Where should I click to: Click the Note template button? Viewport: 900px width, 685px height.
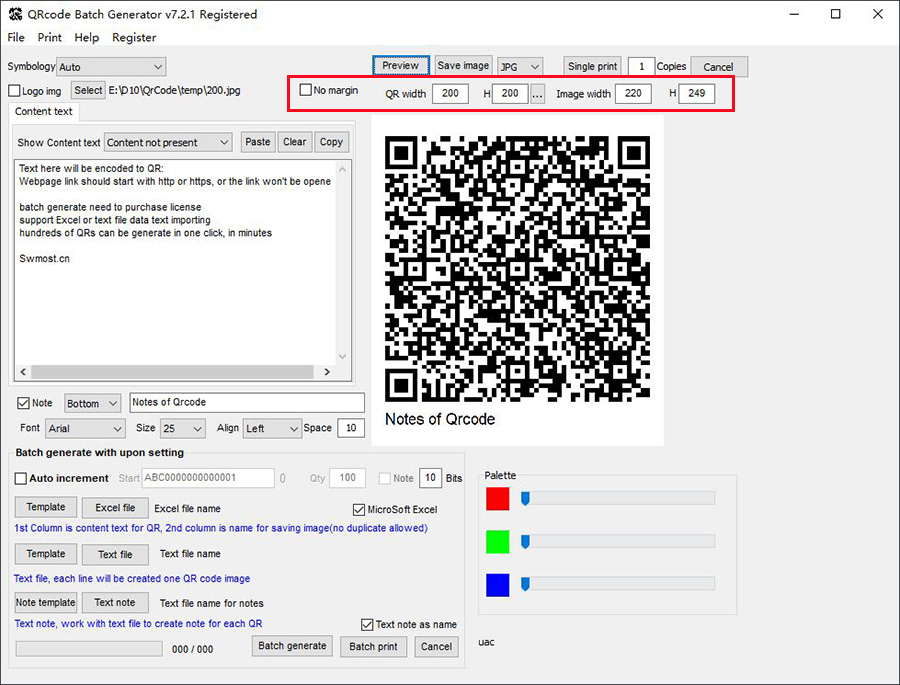[x=45, y=602]
